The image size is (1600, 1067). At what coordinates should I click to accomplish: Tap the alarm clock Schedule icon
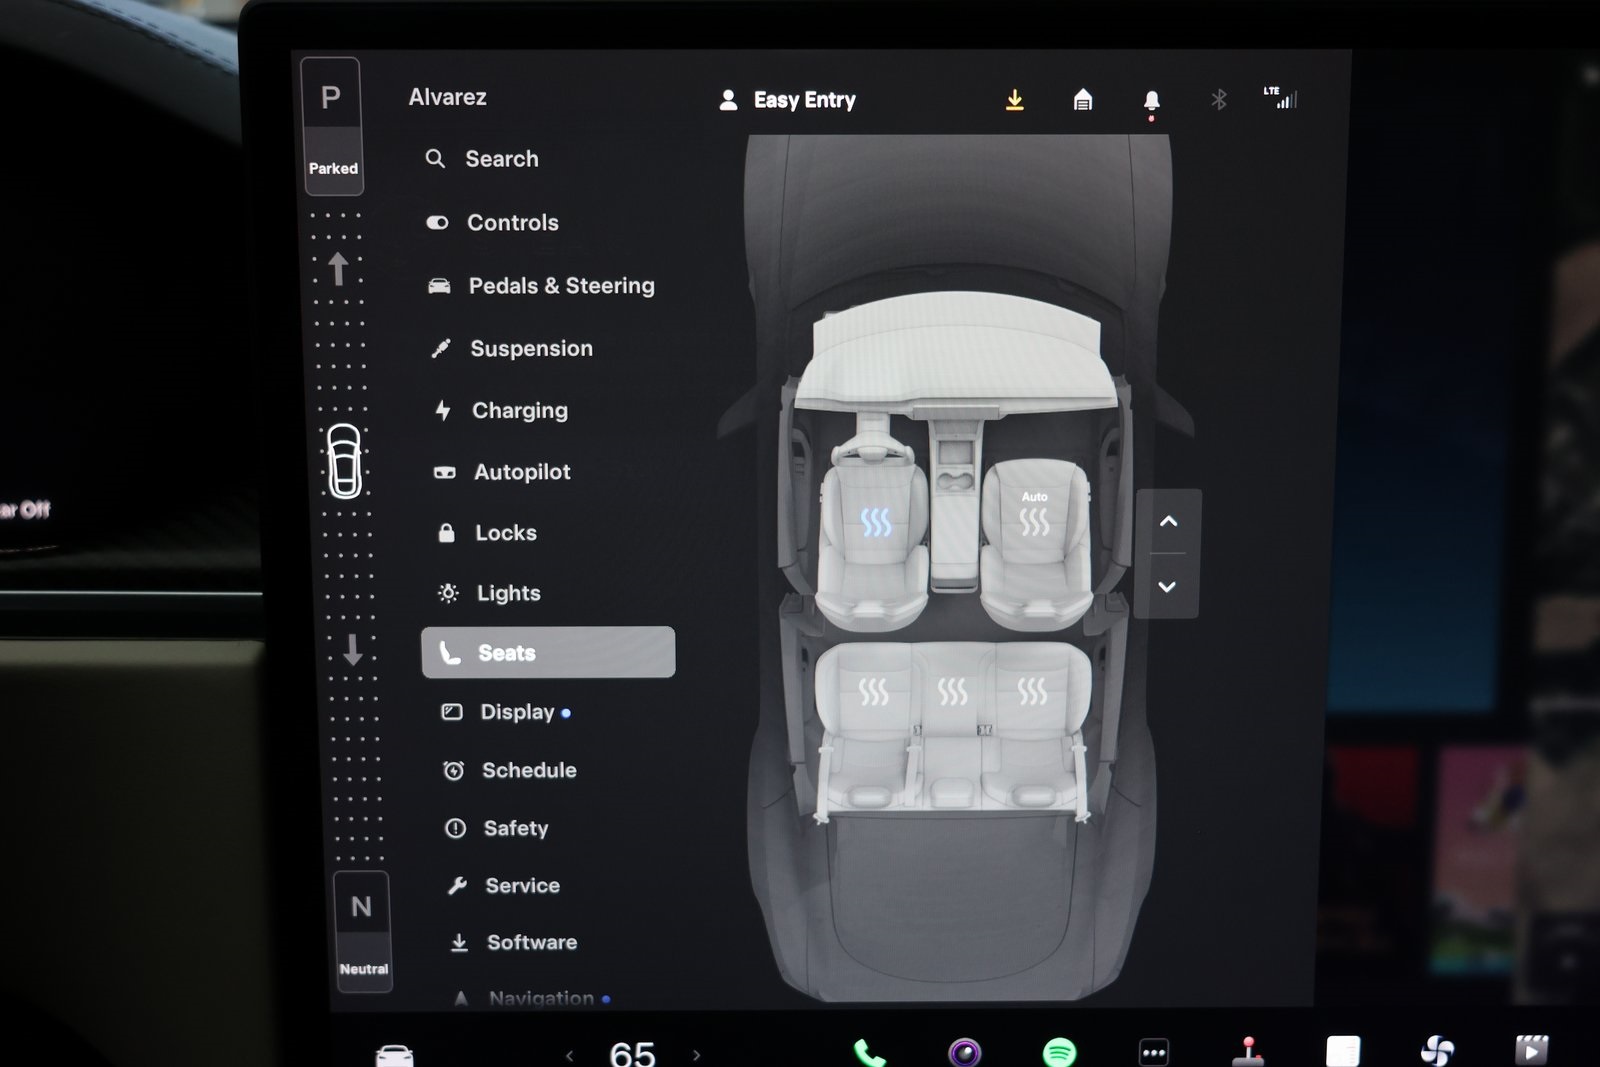click(x=454, y=770)
